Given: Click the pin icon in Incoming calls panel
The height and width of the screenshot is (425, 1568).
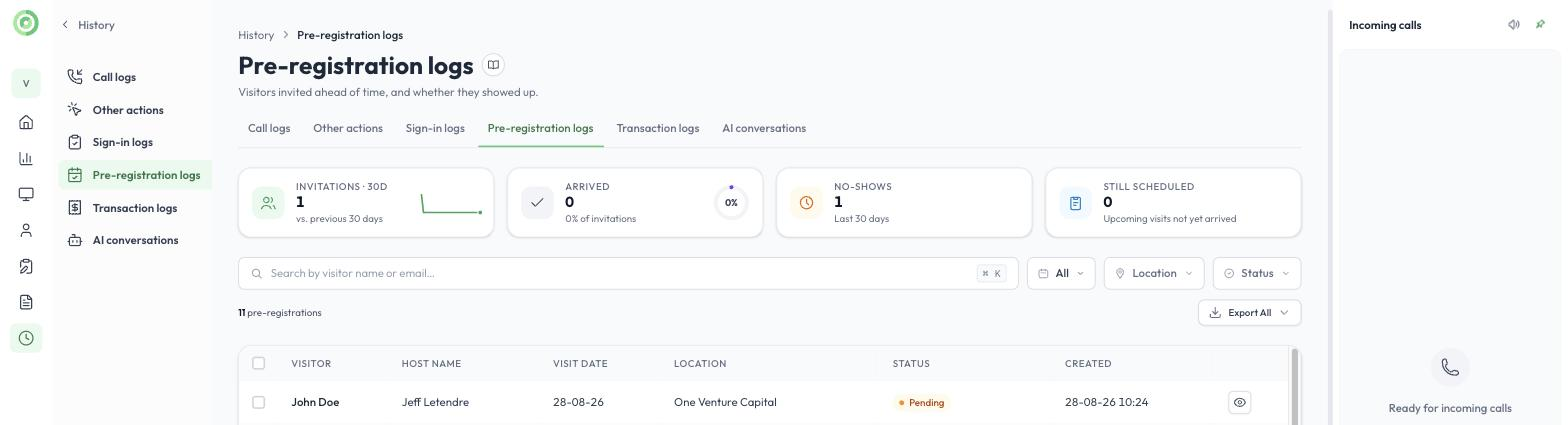Looking at the screenshot, I should [x=1540, y=25].
